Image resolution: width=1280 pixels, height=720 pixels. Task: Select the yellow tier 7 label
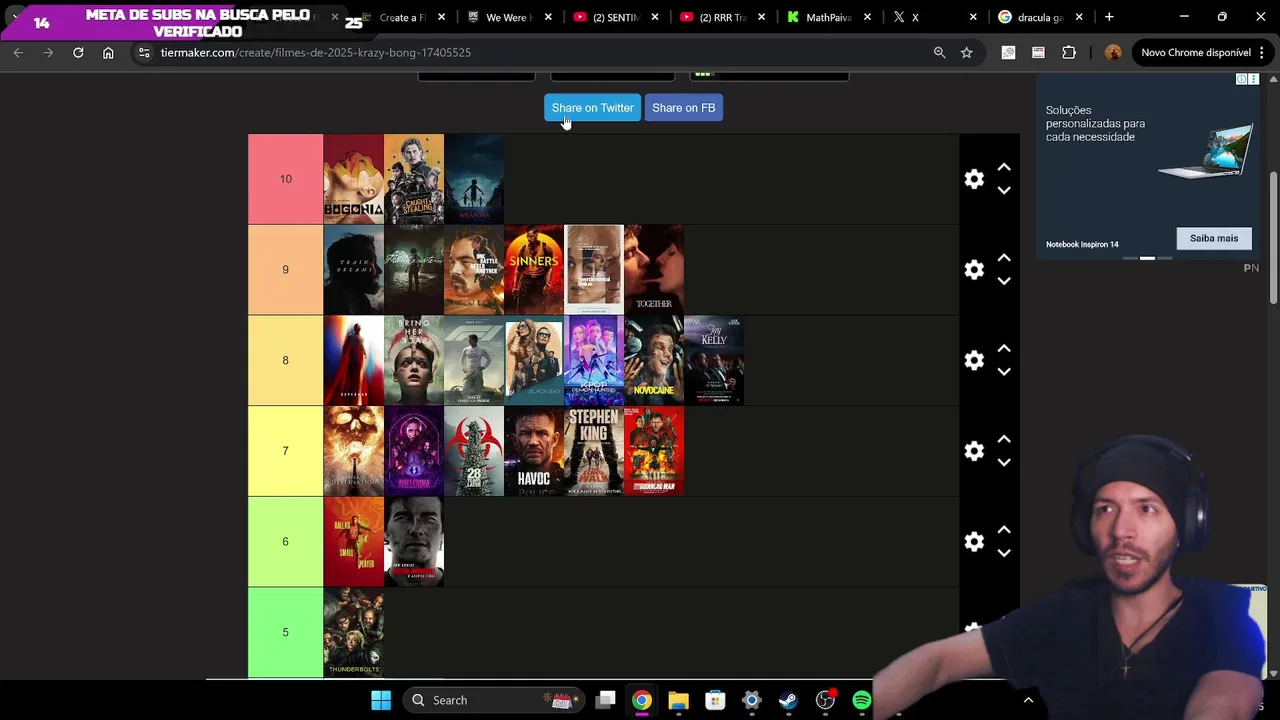[285, 451]
